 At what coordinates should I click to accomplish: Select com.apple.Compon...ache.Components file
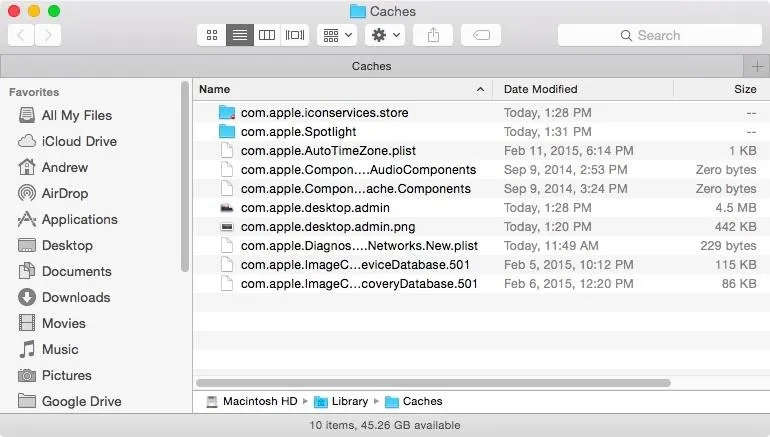coord(356,189)
